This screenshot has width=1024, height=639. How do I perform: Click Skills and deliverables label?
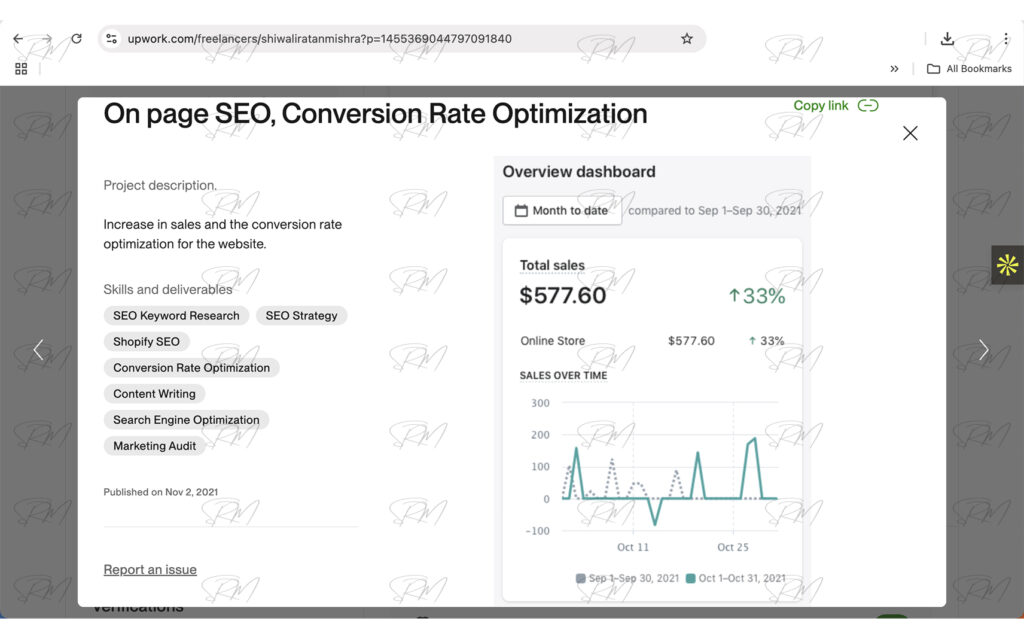(168, 289)
